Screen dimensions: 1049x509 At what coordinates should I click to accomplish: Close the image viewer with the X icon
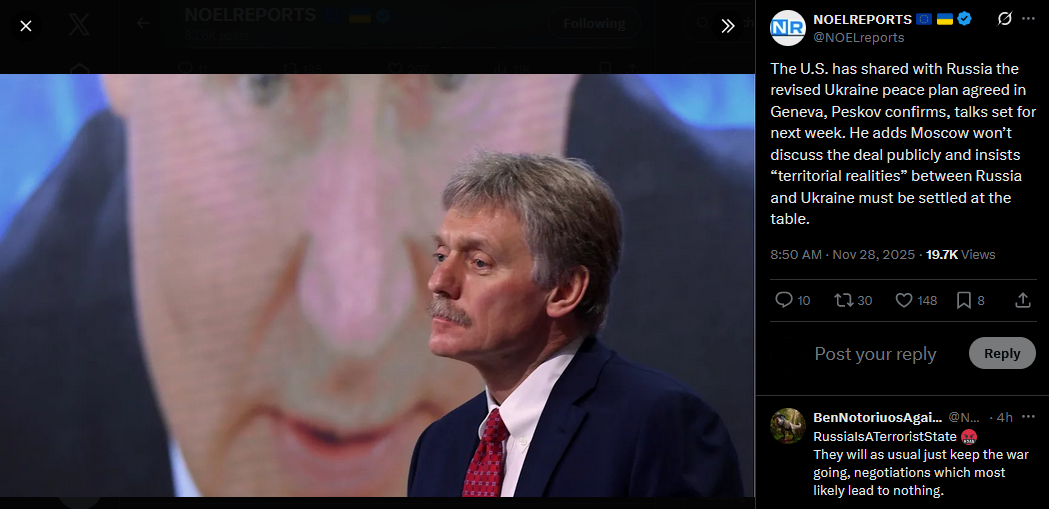pos(26,26)
